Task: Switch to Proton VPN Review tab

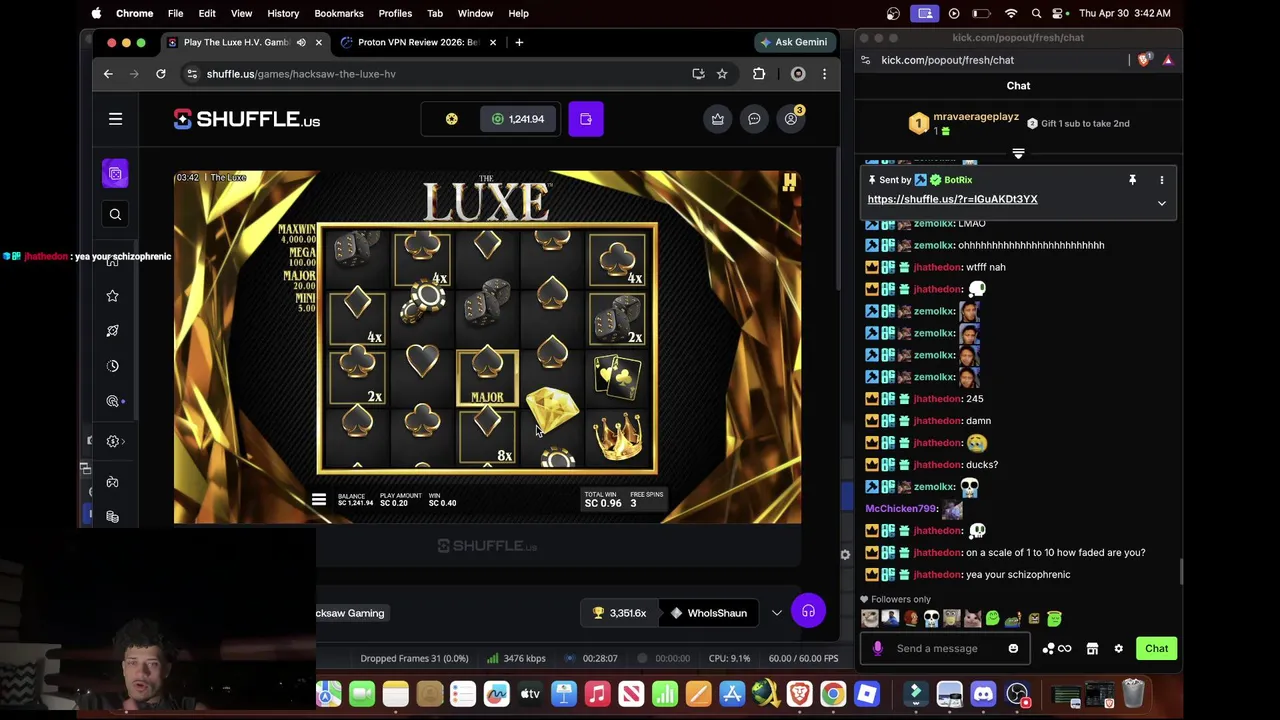Action: tap(416, 42)
